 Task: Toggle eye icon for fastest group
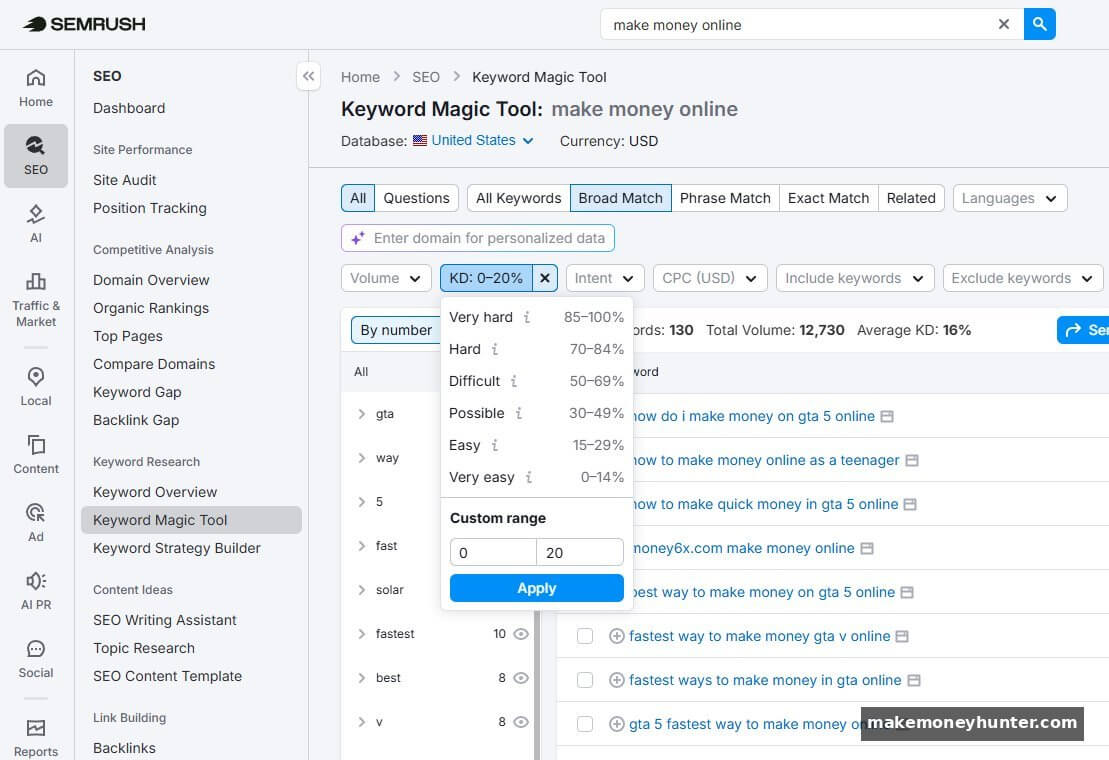(x=521, y=633)
